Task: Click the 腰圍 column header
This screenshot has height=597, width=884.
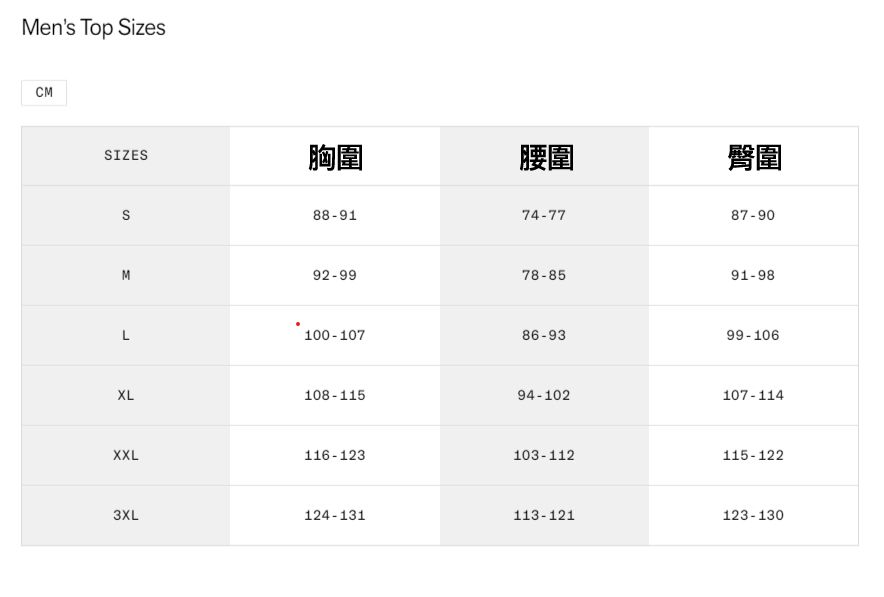Action: tap(545, 157)
